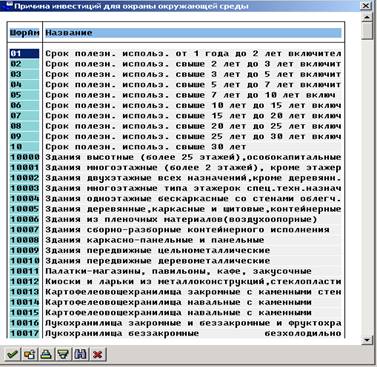377x367 pixels.
Task: Select code 10 row свыше 30 лет
Action: point(176,147)
